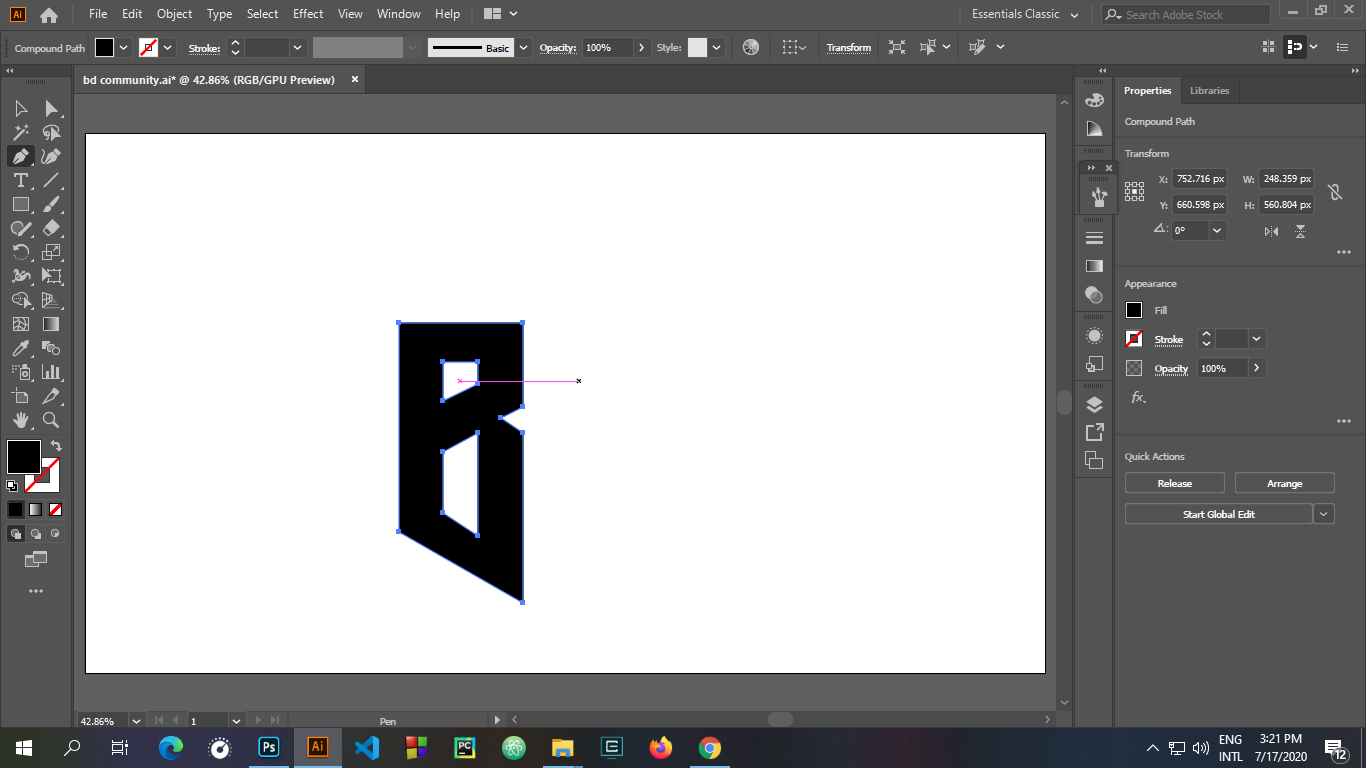Image resolution: width=1366 pixels, height=768 pixels.
Task: Open the stroke weight dropdown in control bar
Action: 298,47
